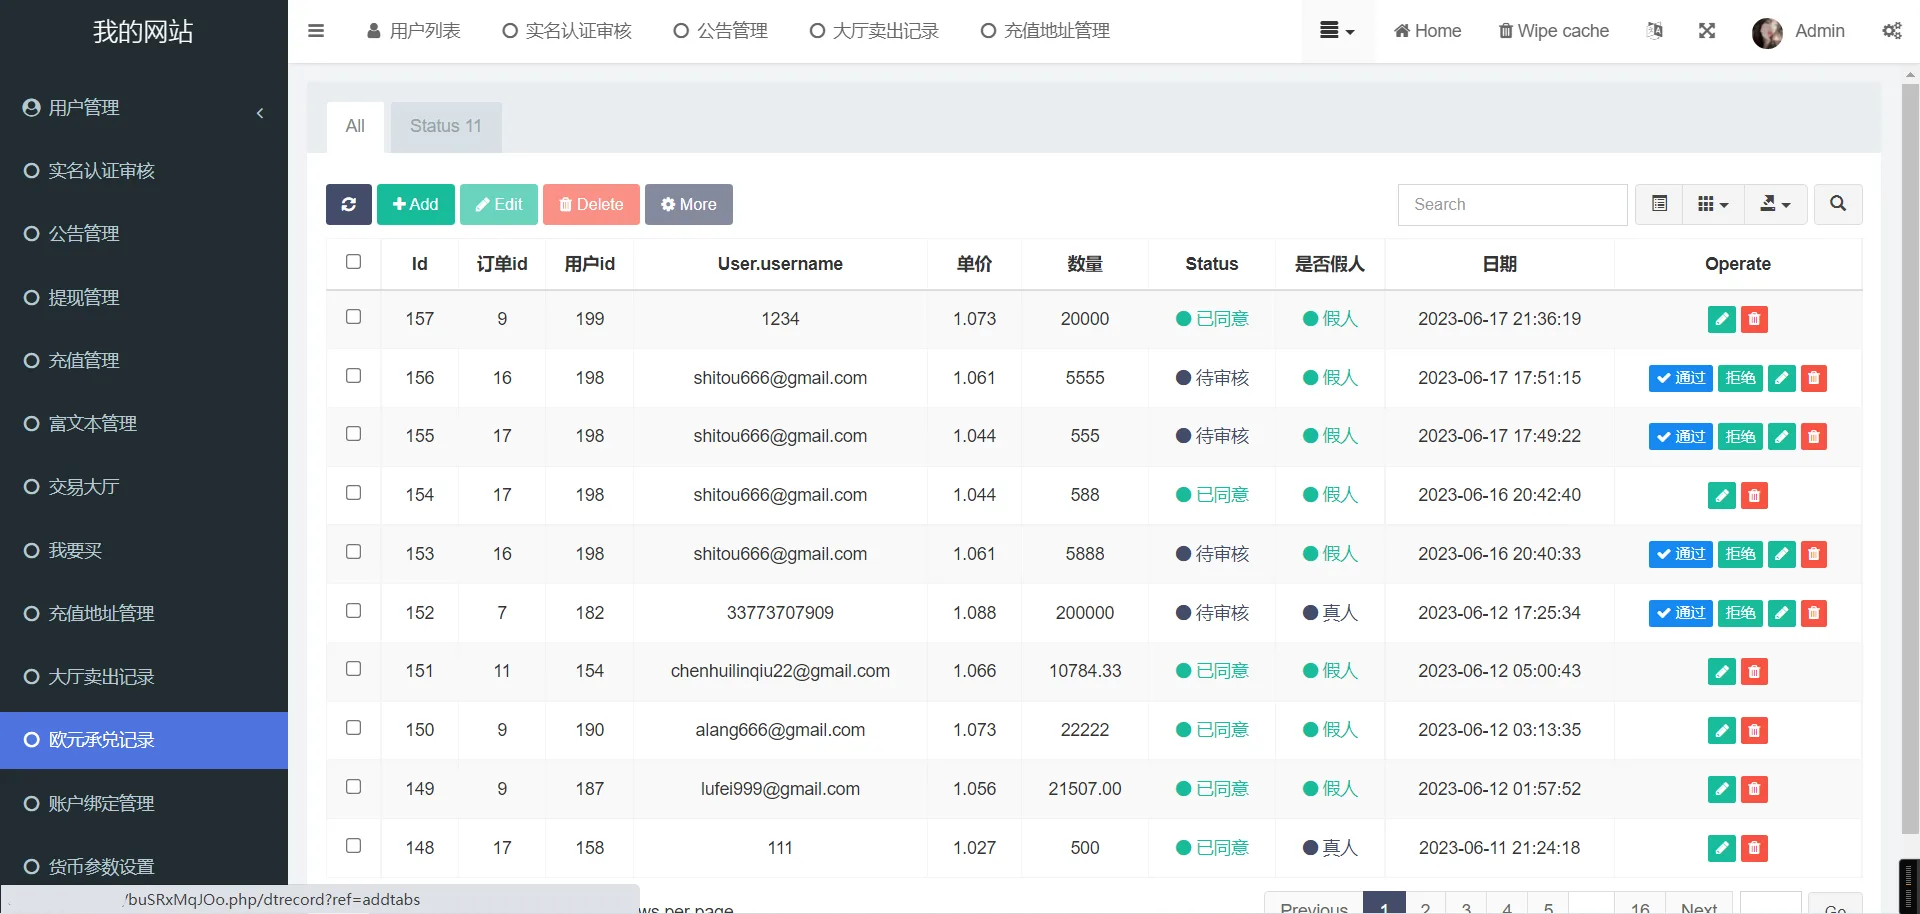Open the export data dropdown
The height and width of the screenshot is (914, 1920).
[x=1775, y=204]
